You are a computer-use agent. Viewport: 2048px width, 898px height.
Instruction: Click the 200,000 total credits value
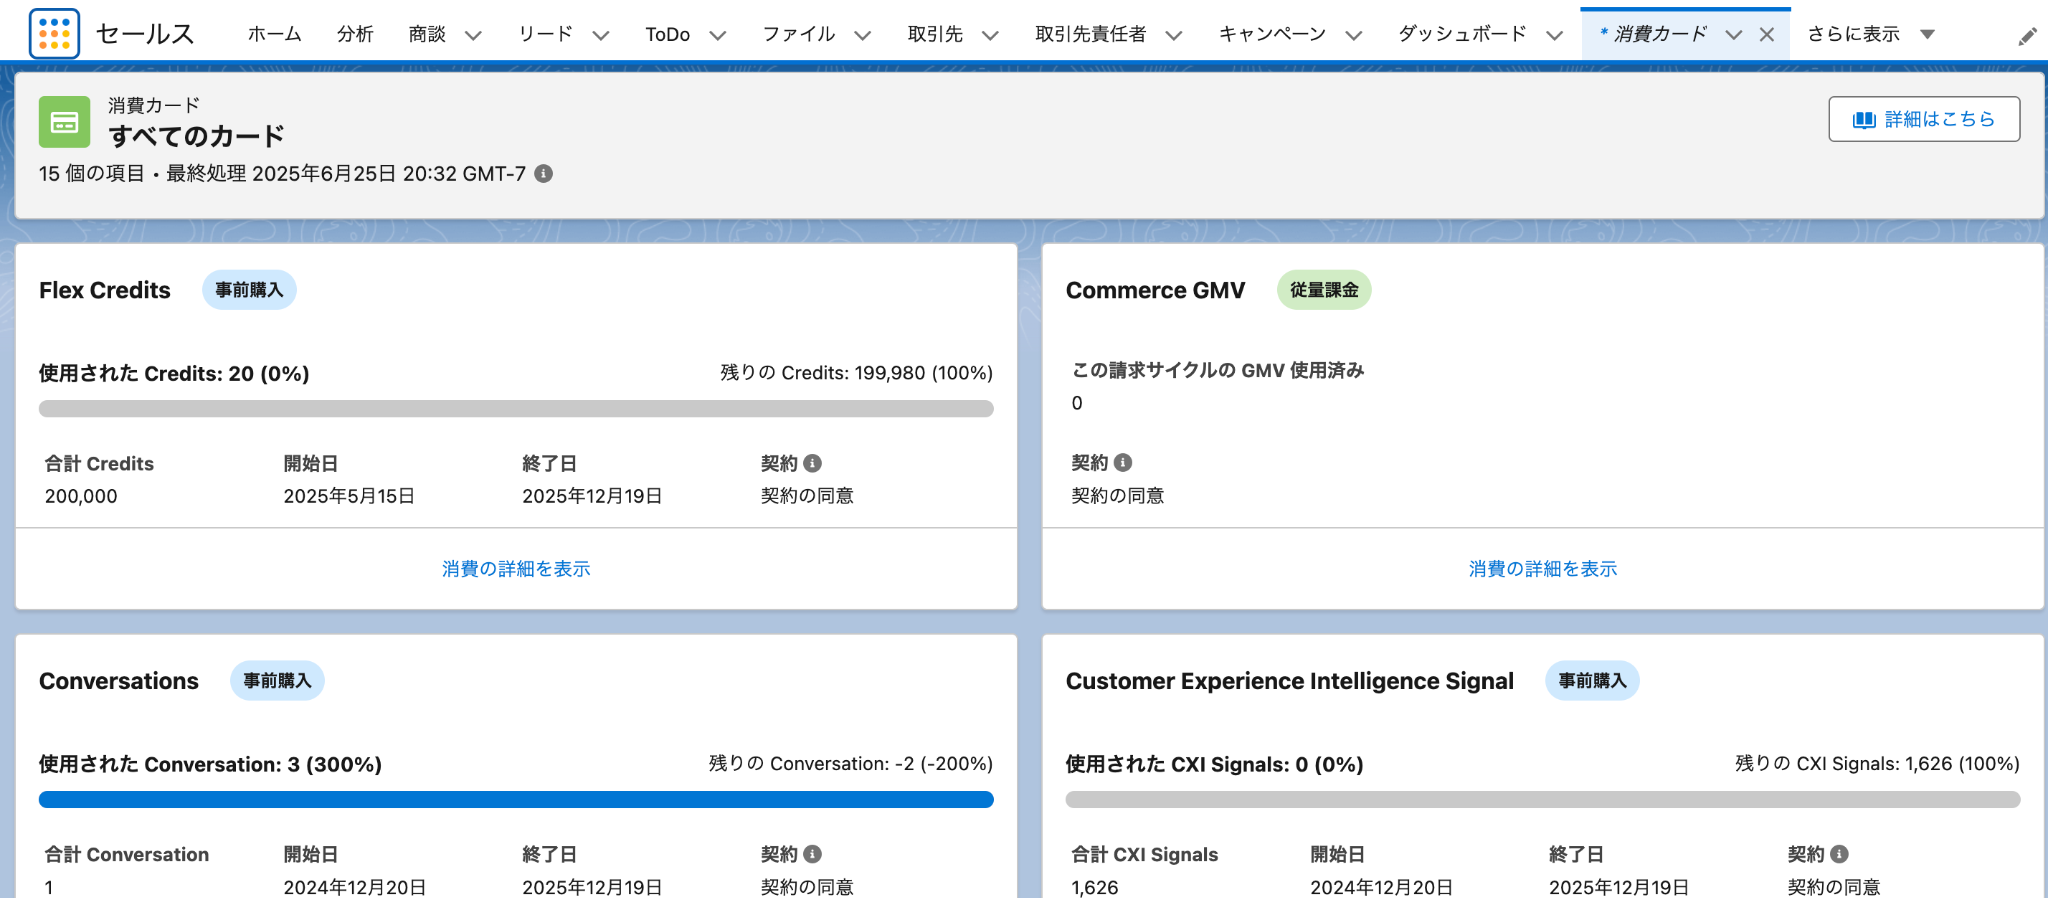(x=81, y=496)
